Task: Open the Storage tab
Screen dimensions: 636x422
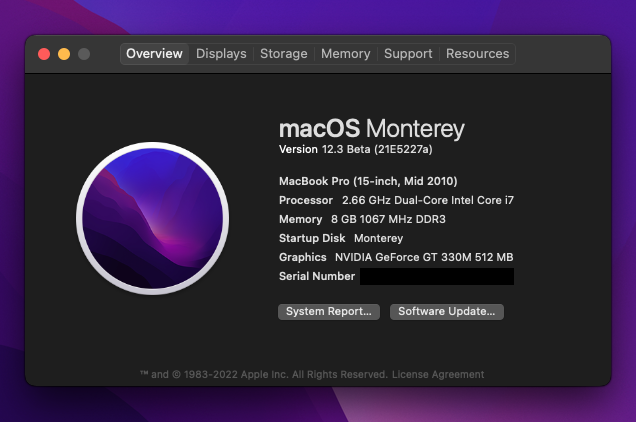Action: 284,54
